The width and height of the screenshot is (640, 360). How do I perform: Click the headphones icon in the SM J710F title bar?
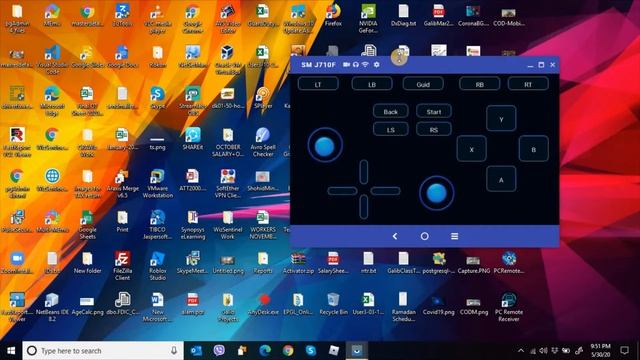[356, 64]
